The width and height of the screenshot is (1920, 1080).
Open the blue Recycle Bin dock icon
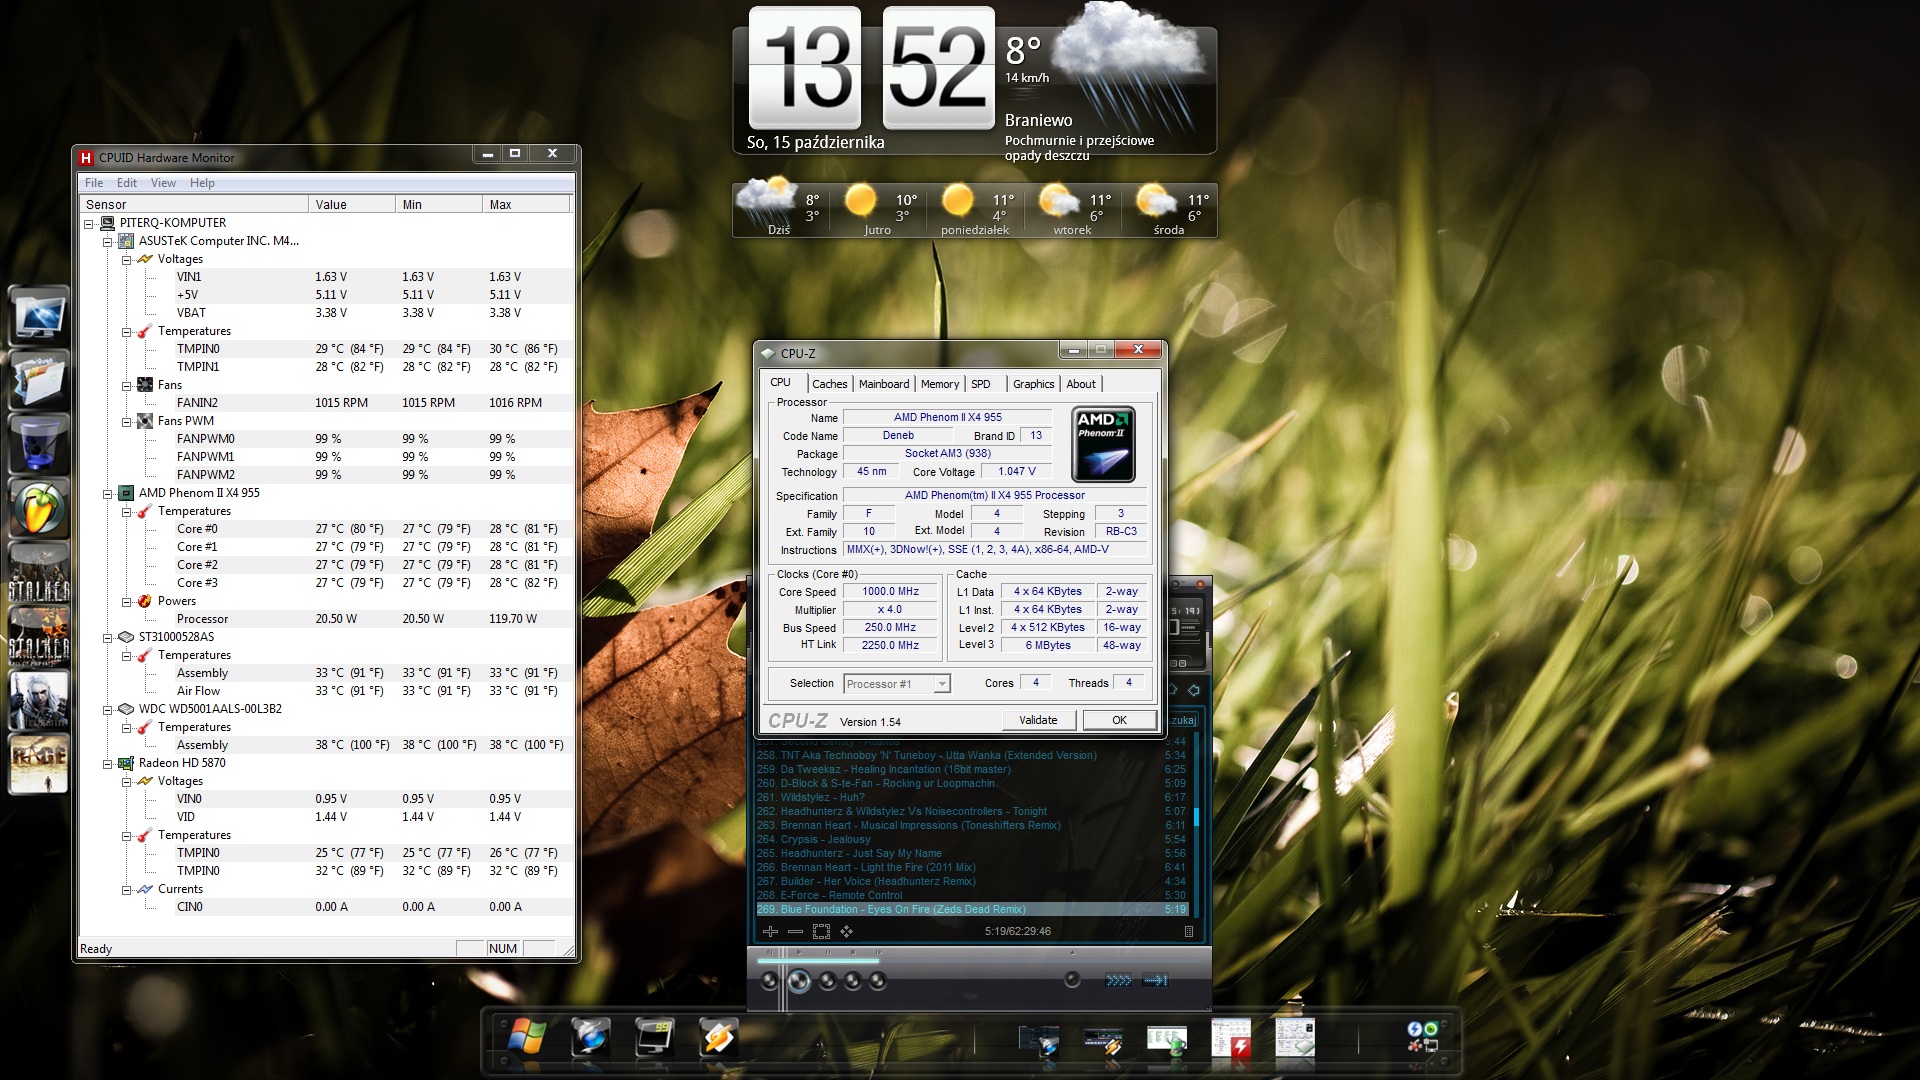[x=39, y=442]
